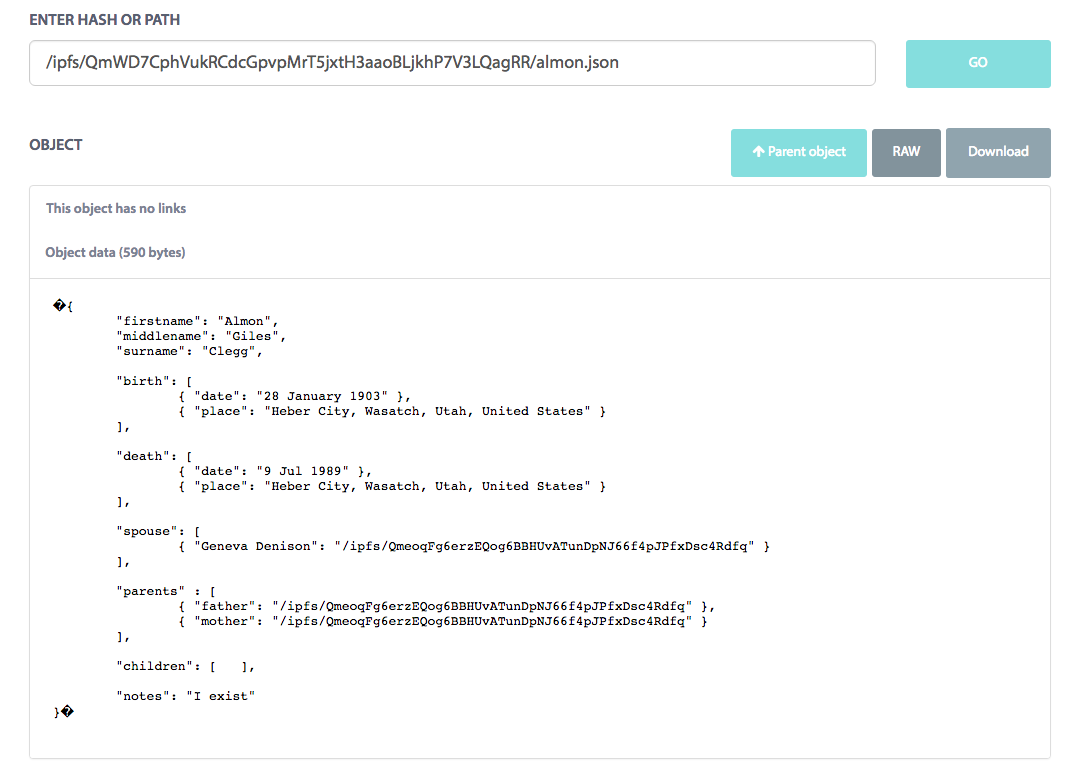Image resolution: width=1074 pixels, height=777 pixels.
Task: Click the "parents" : [ key line
Action: point(166,591)
